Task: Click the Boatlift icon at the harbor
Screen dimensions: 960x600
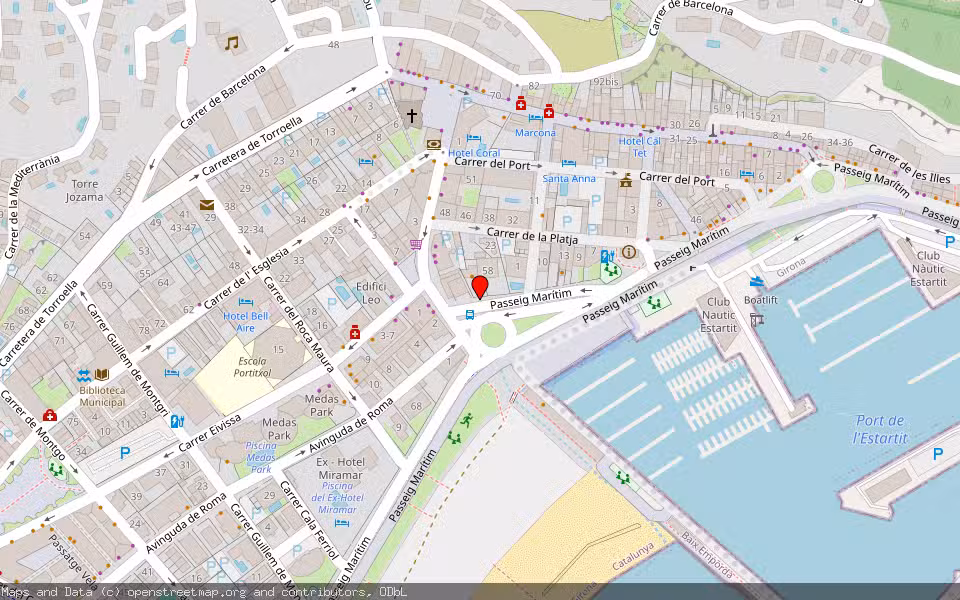Action: (x=757, y=282)
